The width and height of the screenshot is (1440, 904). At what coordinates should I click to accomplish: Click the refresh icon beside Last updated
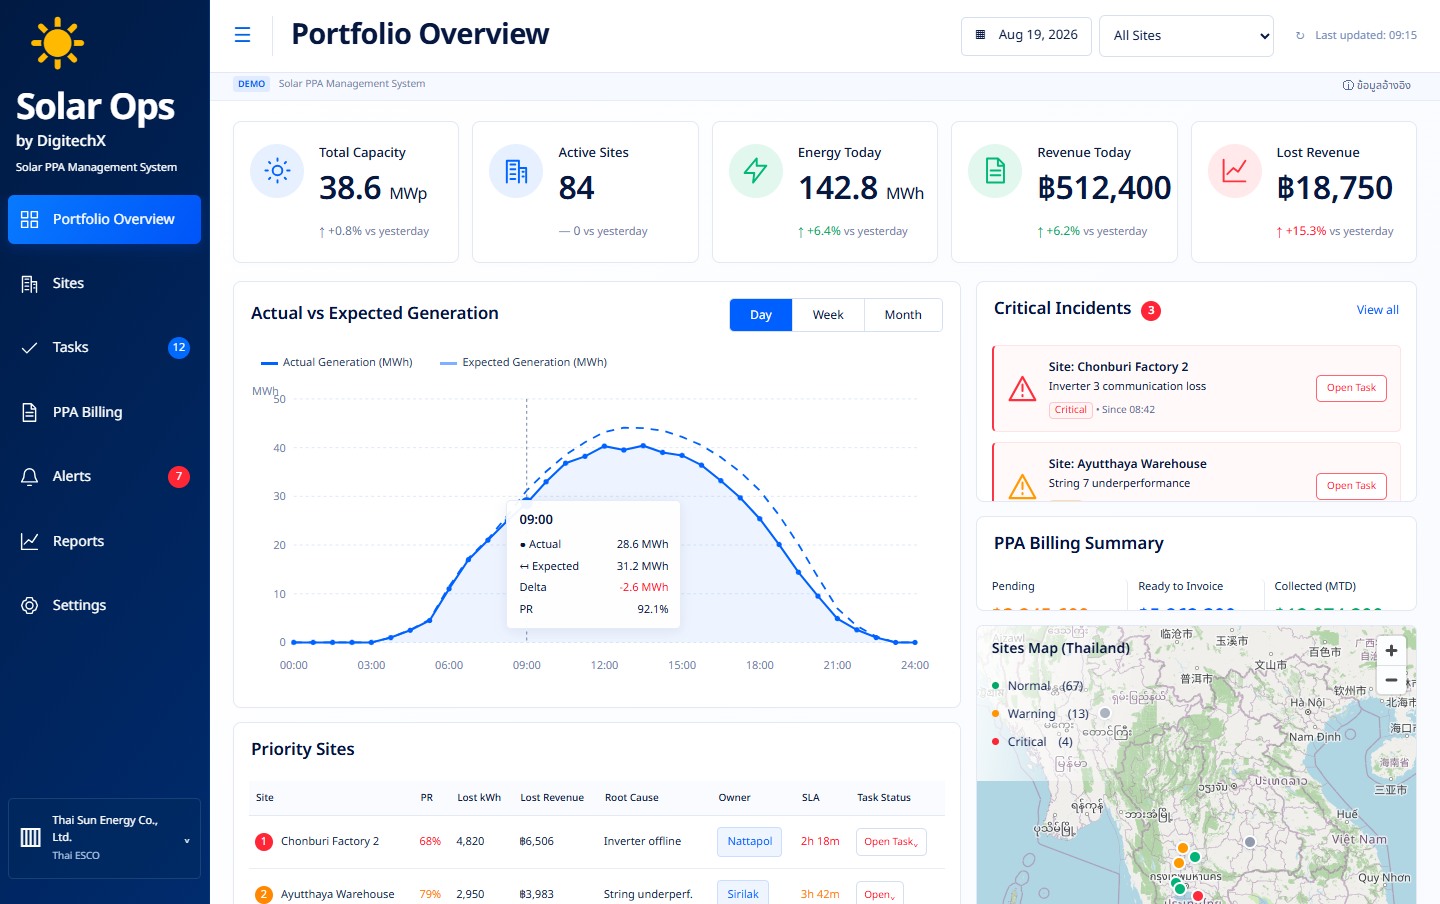[x=1300, y=36]
